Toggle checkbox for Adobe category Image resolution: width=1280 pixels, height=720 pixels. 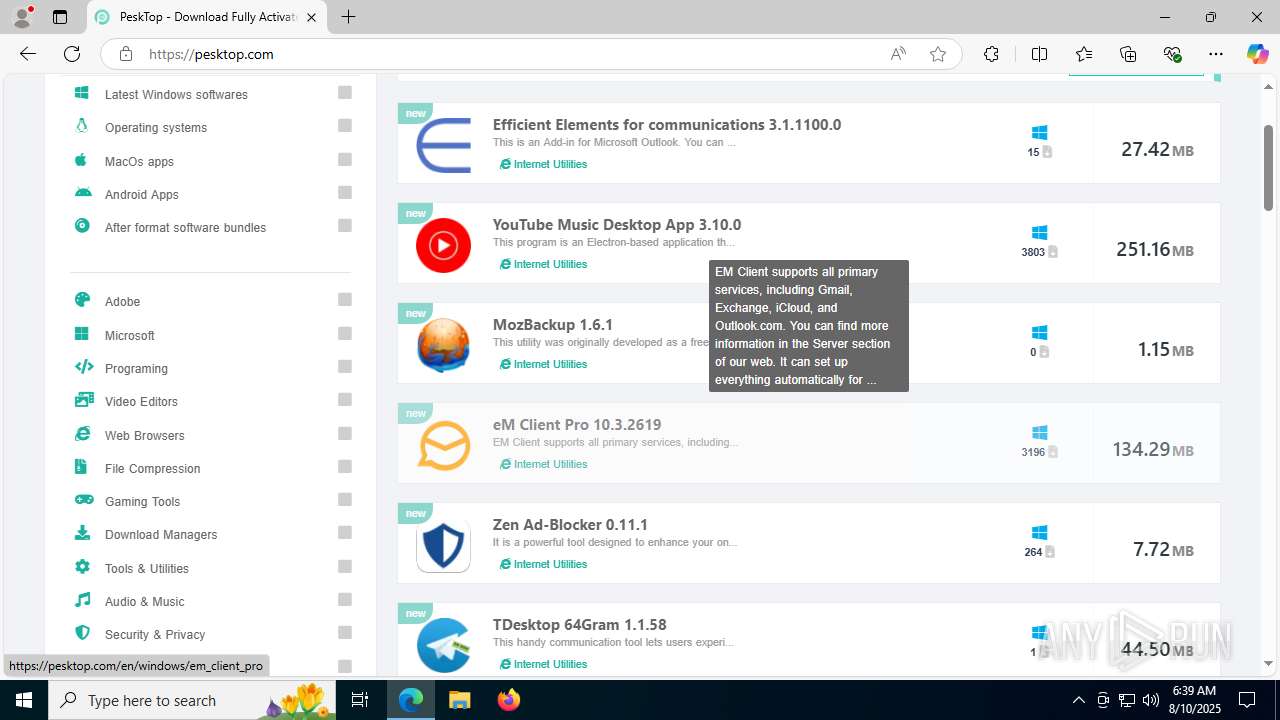pyautogui.click(x=345, y=300)
